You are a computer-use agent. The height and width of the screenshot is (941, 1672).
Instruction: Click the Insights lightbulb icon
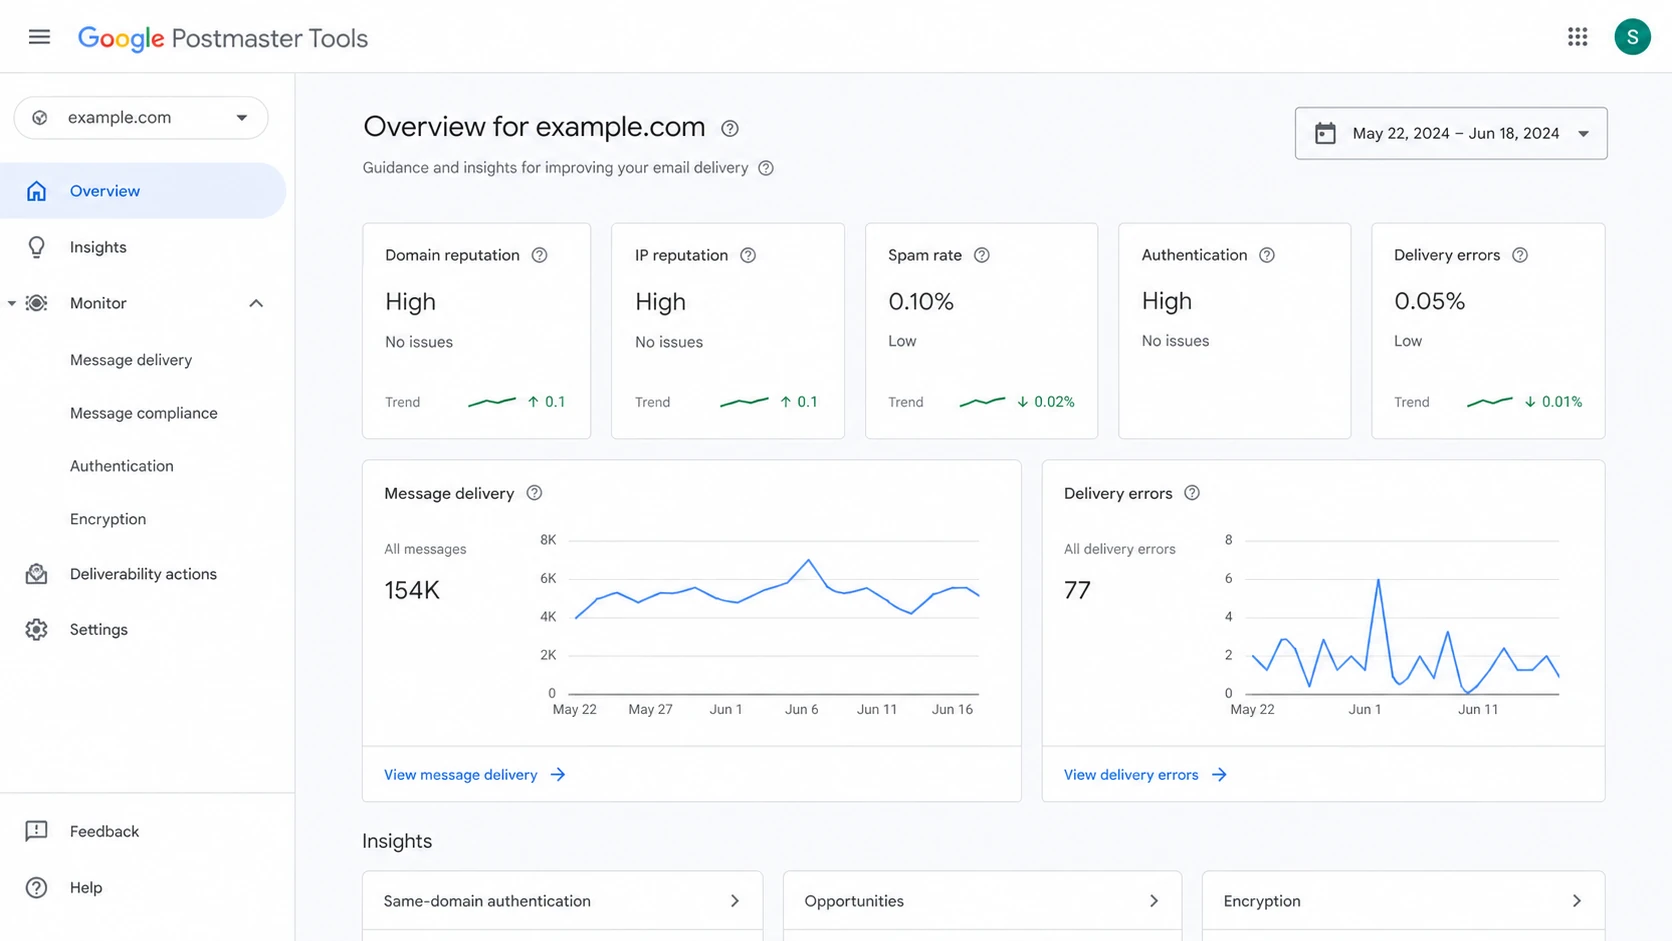(x=37, y=247)
